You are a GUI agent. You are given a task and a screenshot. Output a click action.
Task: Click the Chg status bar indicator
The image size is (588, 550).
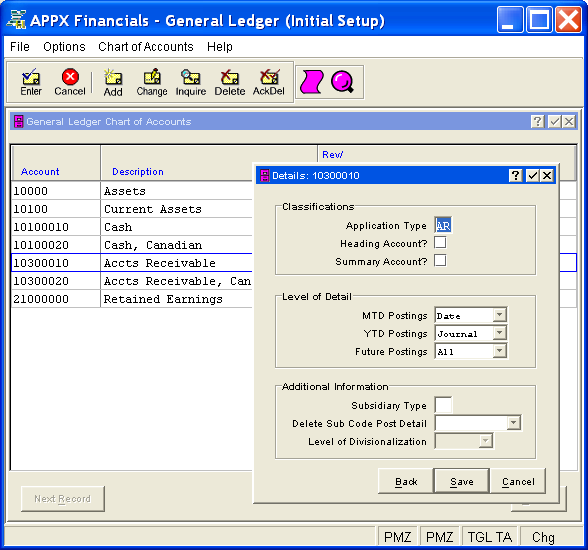(x=543, y=537)
